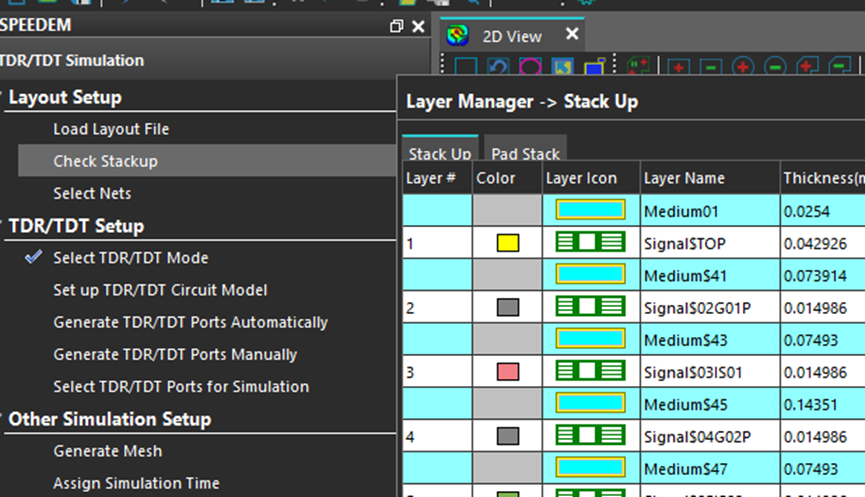Image resolution: width=865 pixels, height=497 pixels.
Task: Select the Medium01 layer name cell
Action: (710, 210)
